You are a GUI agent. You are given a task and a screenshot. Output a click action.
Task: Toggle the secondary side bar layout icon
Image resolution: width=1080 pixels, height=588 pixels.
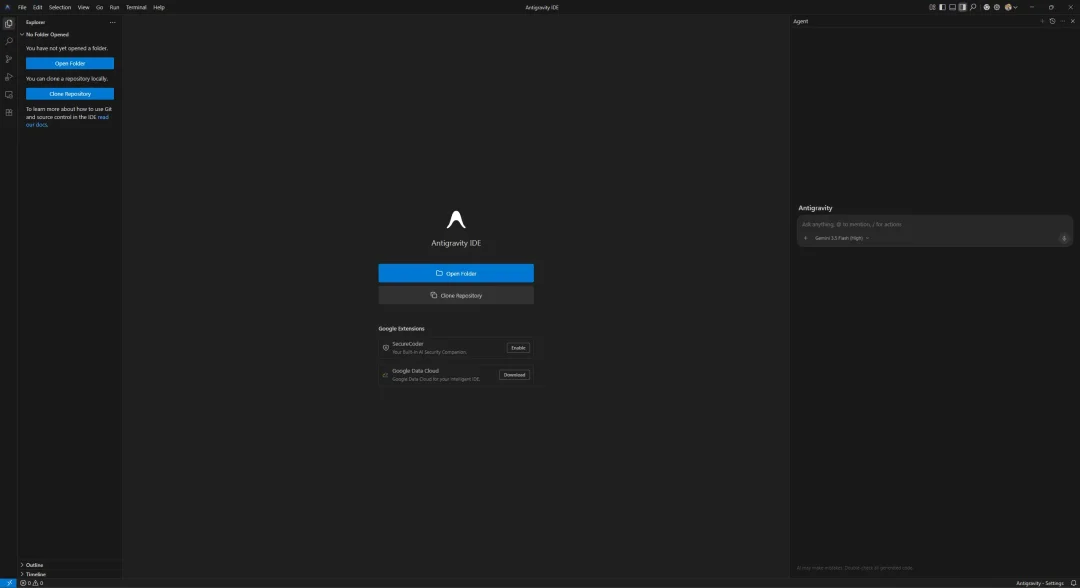point(963,7)
